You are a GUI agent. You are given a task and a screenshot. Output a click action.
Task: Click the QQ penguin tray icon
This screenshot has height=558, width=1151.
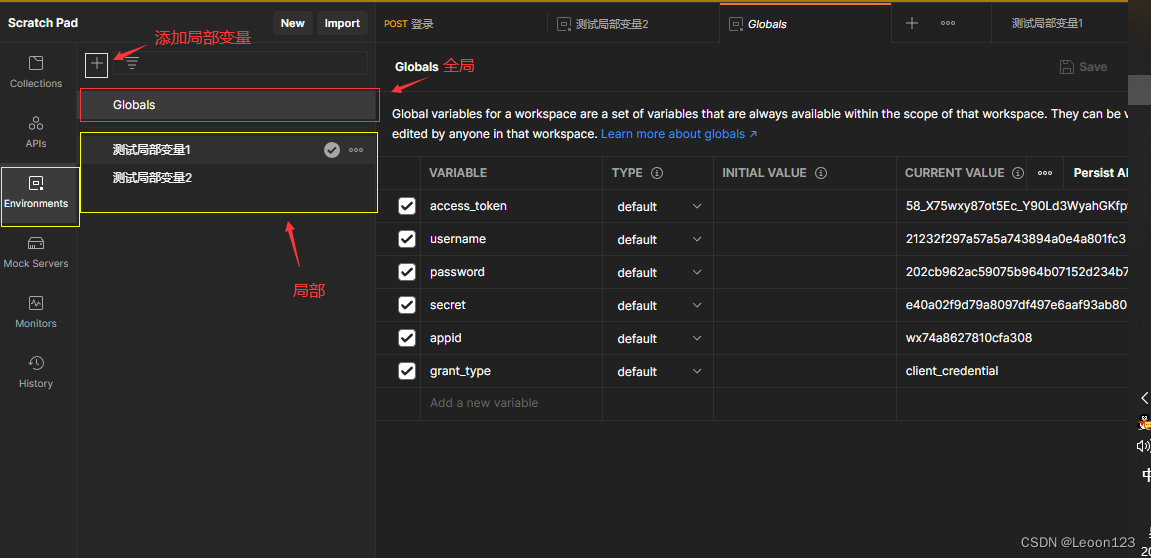click(1144, 422)
